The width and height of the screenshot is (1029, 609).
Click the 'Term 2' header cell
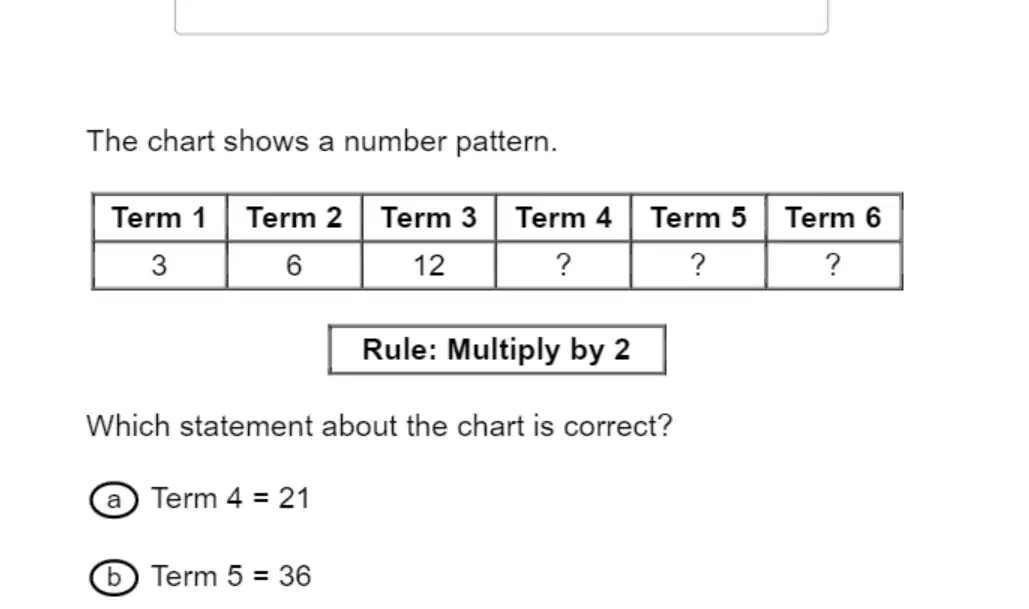294,218
